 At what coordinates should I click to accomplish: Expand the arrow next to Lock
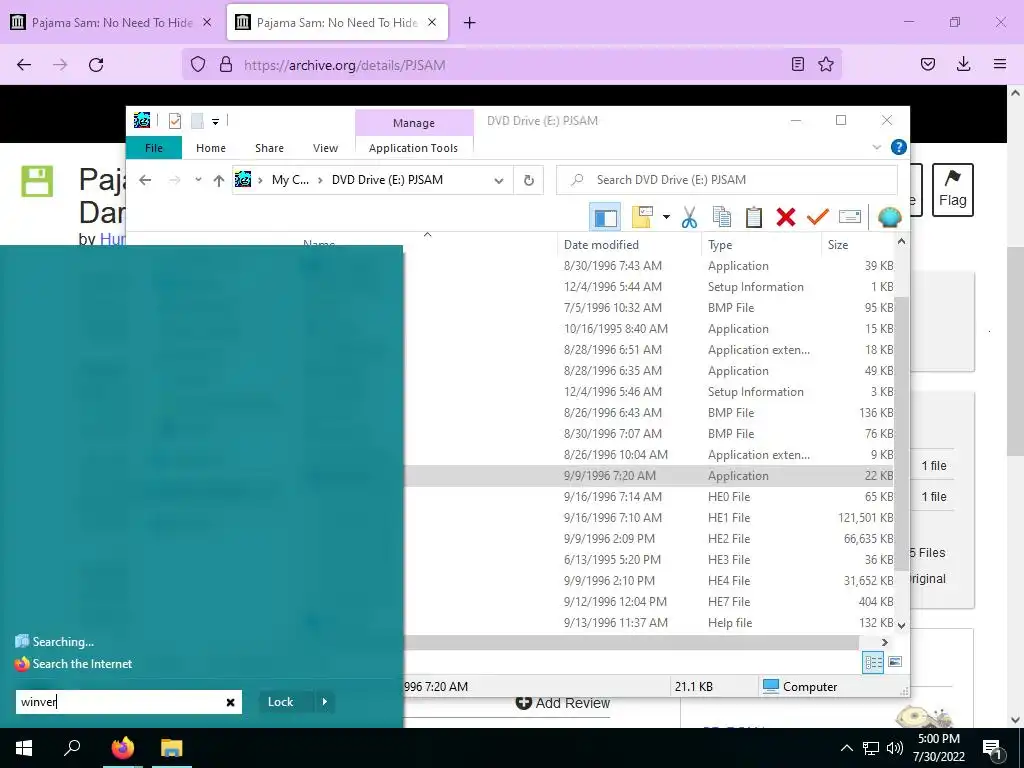[325, 702]
